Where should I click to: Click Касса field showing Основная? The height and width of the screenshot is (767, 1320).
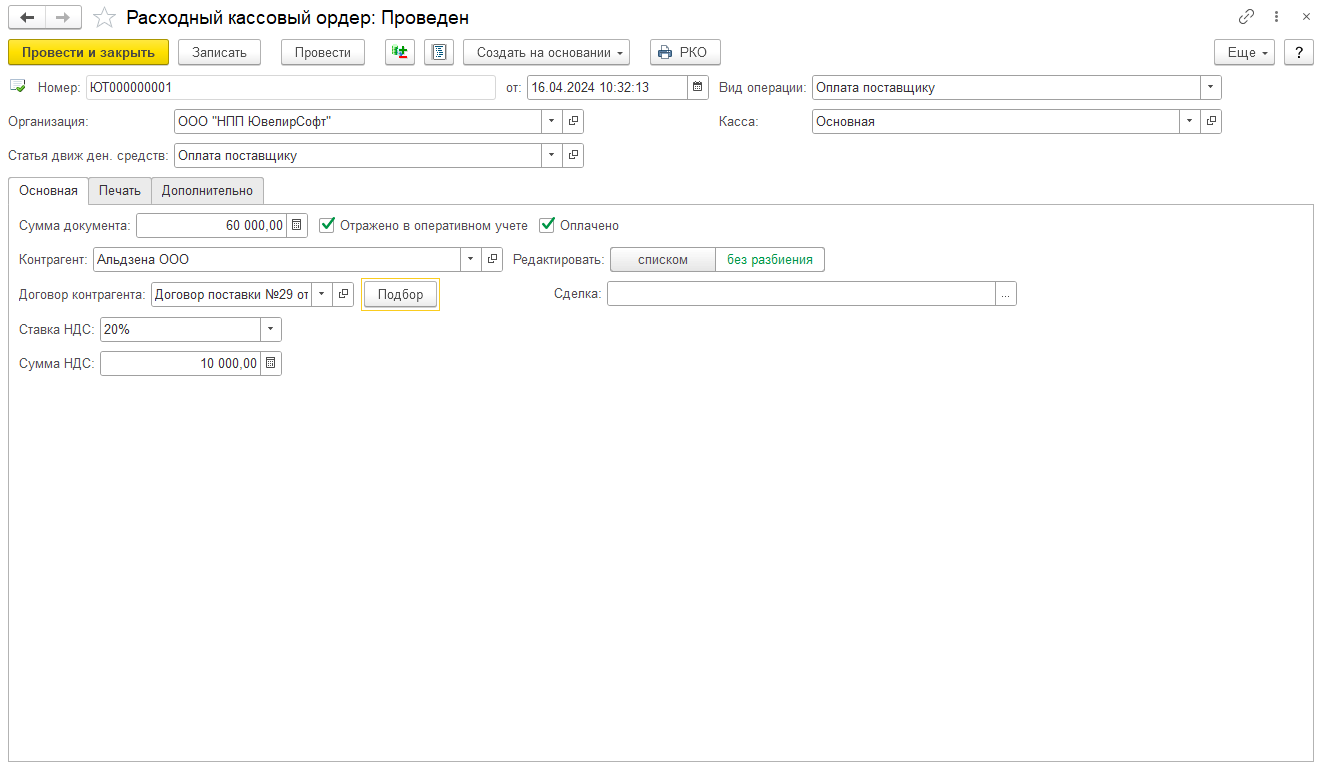pos(997,121)
